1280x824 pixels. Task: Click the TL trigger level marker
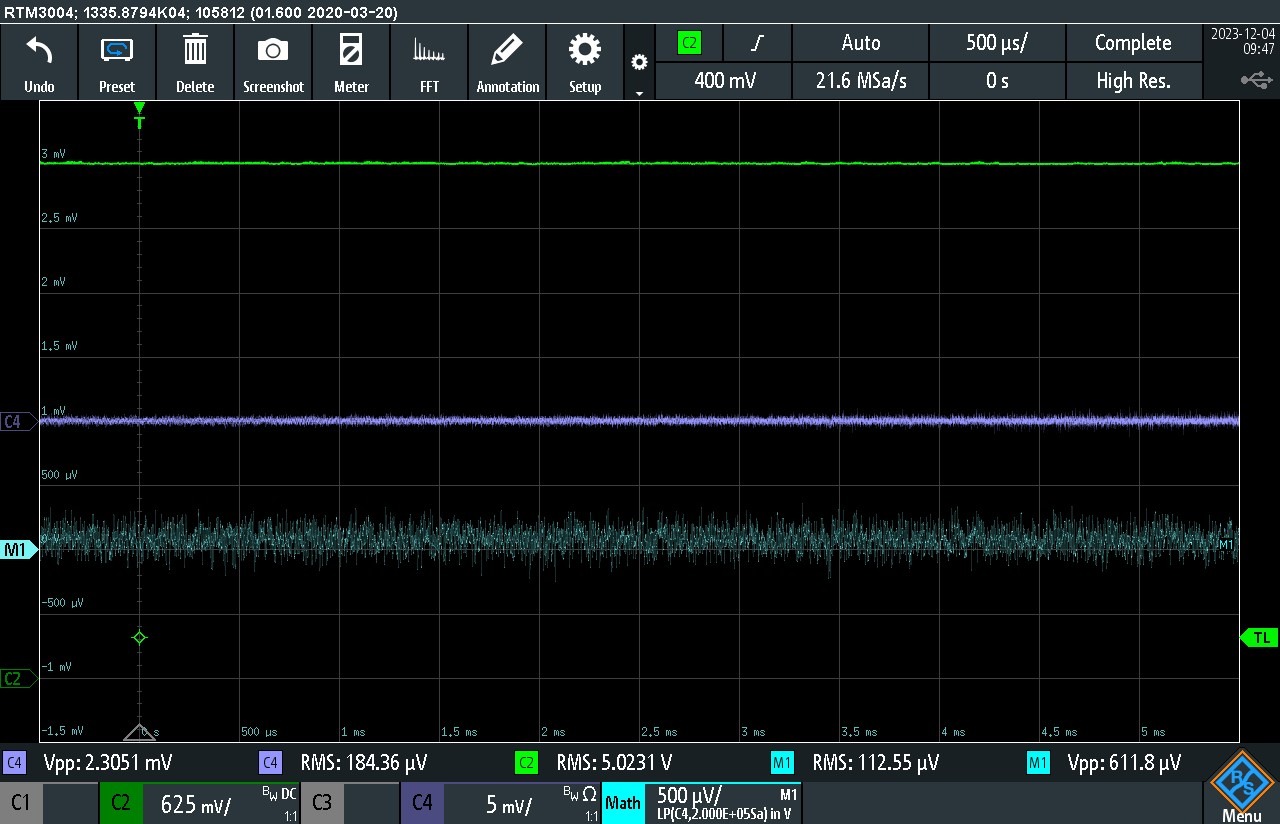pyautogui.click(x=1260, y=637)
